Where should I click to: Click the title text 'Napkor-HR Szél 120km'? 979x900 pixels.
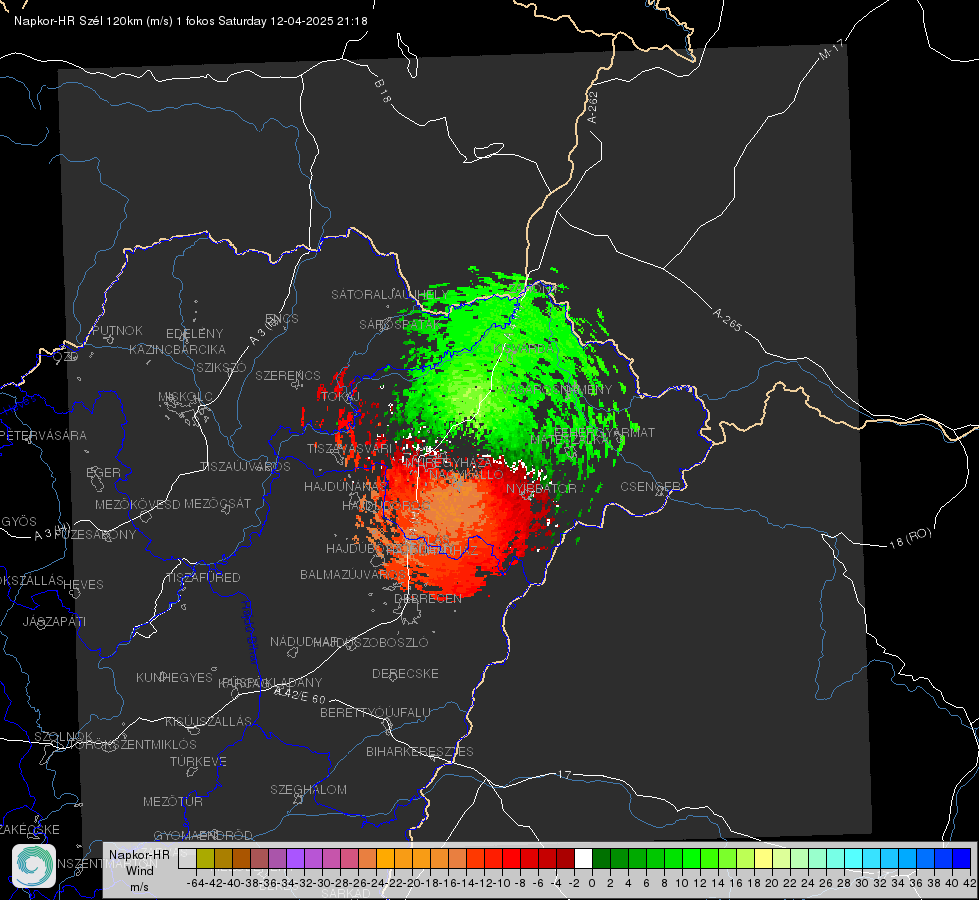click(79, 21)
